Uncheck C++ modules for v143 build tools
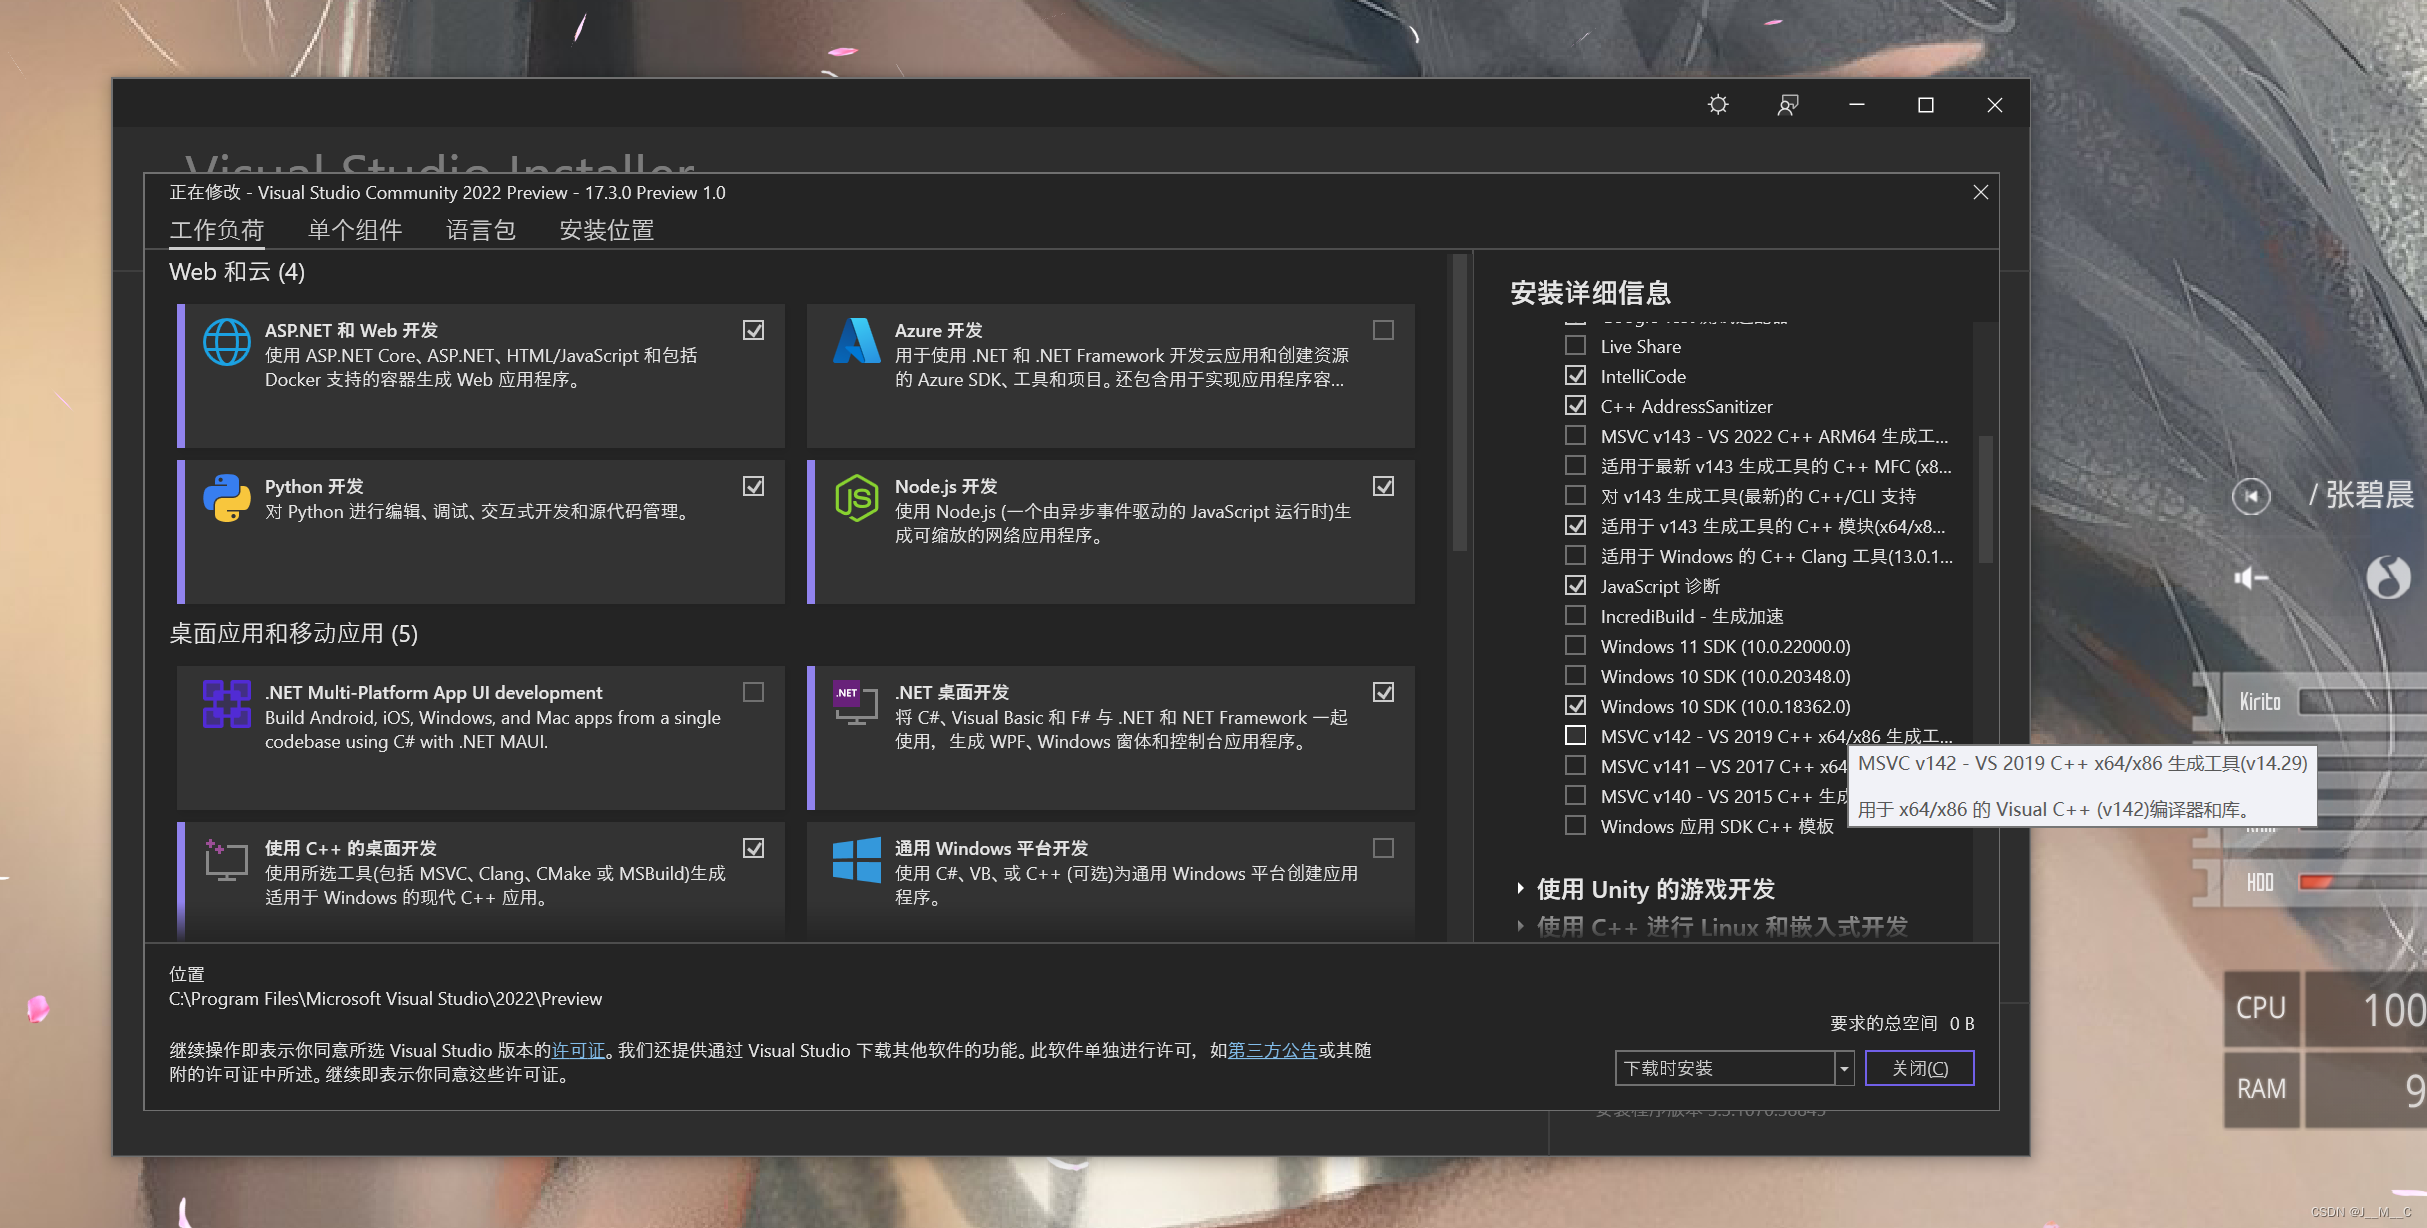 tap(1576, 526)
